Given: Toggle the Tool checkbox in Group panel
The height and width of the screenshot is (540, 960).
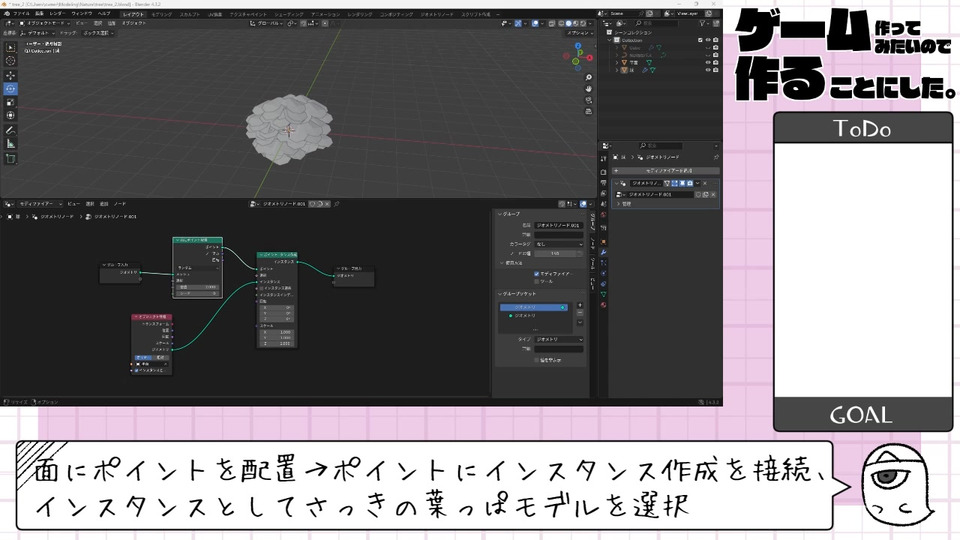Looking at the screenshot, I should [536, 281].
